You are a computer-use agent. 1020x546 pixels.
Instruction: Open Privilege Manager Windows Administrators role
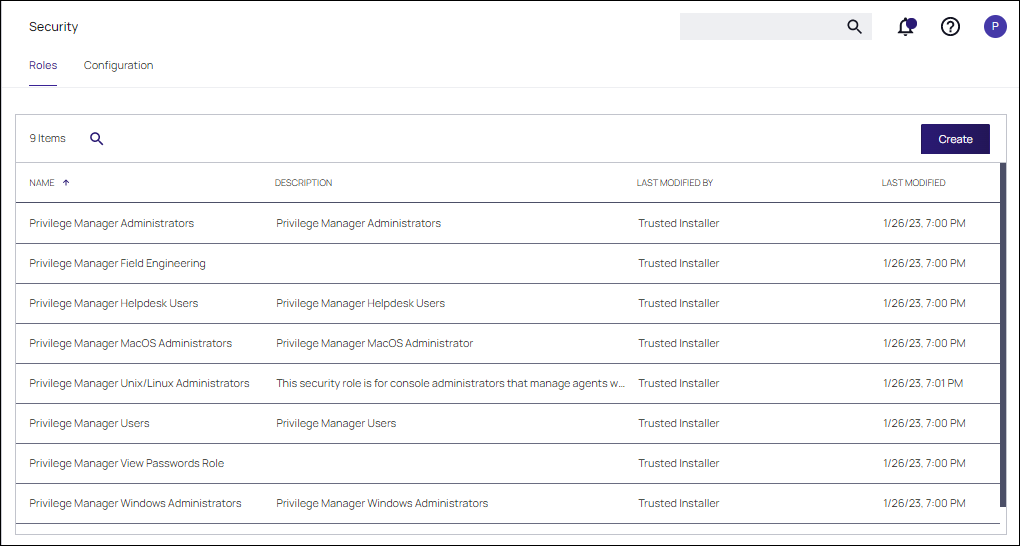tap(135, 503)
